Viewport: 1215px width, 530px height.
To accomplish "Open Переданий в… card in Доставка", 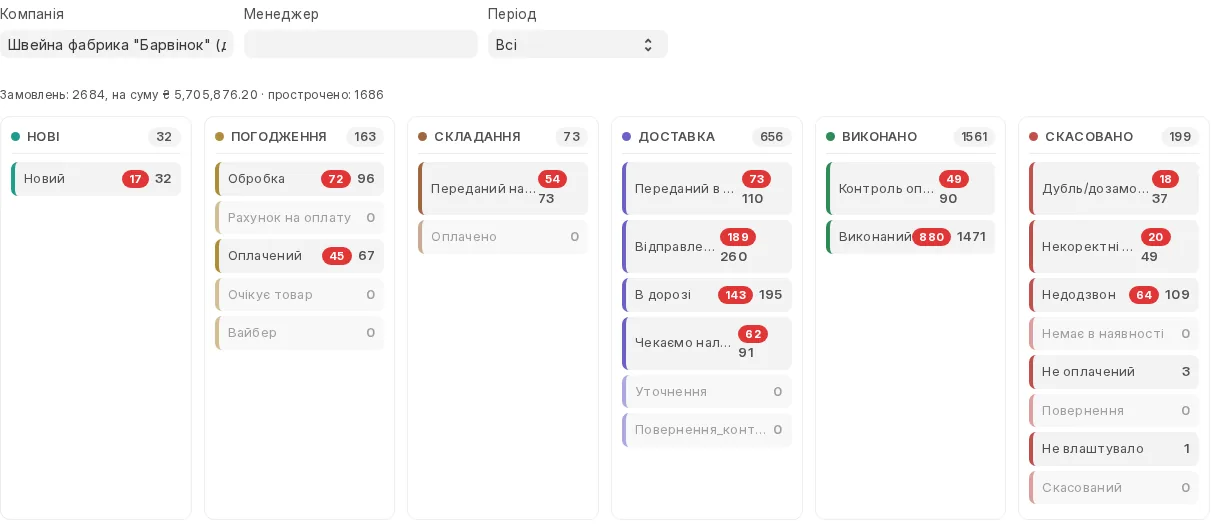I will click(x=707, y=188).
